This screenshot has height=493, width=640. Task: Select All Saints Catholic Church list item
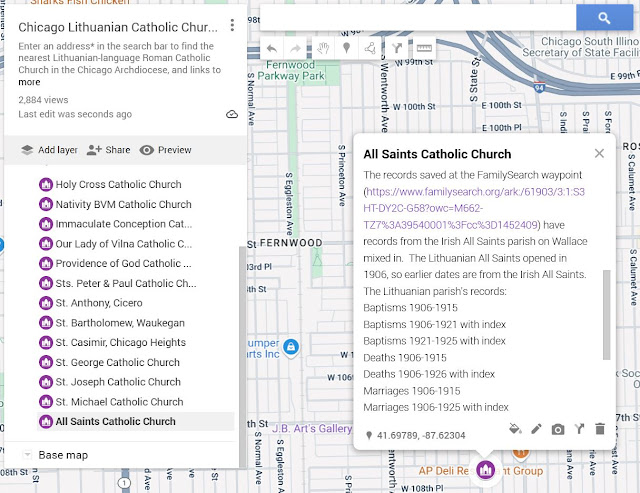click(x=136, y=421)
